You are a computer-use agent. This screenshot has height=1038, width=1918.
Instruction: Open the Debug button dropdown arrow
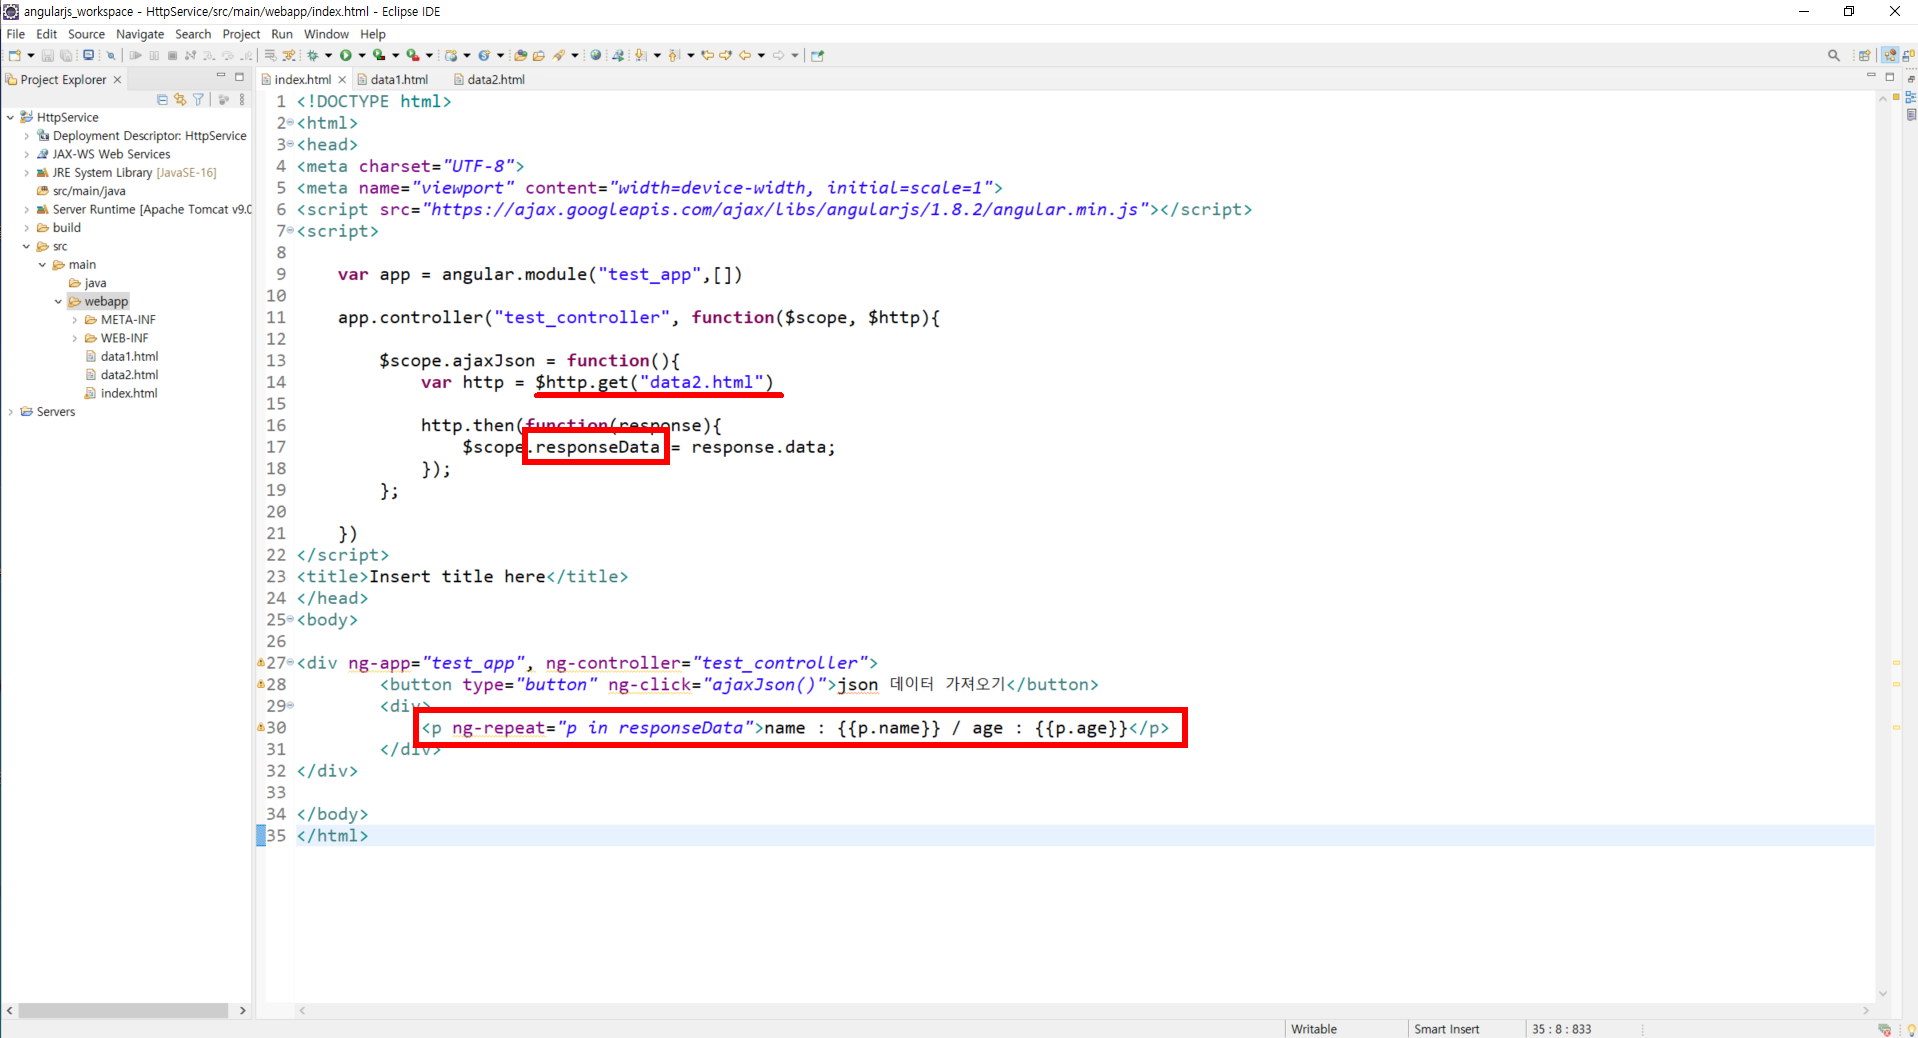[328, 55]
